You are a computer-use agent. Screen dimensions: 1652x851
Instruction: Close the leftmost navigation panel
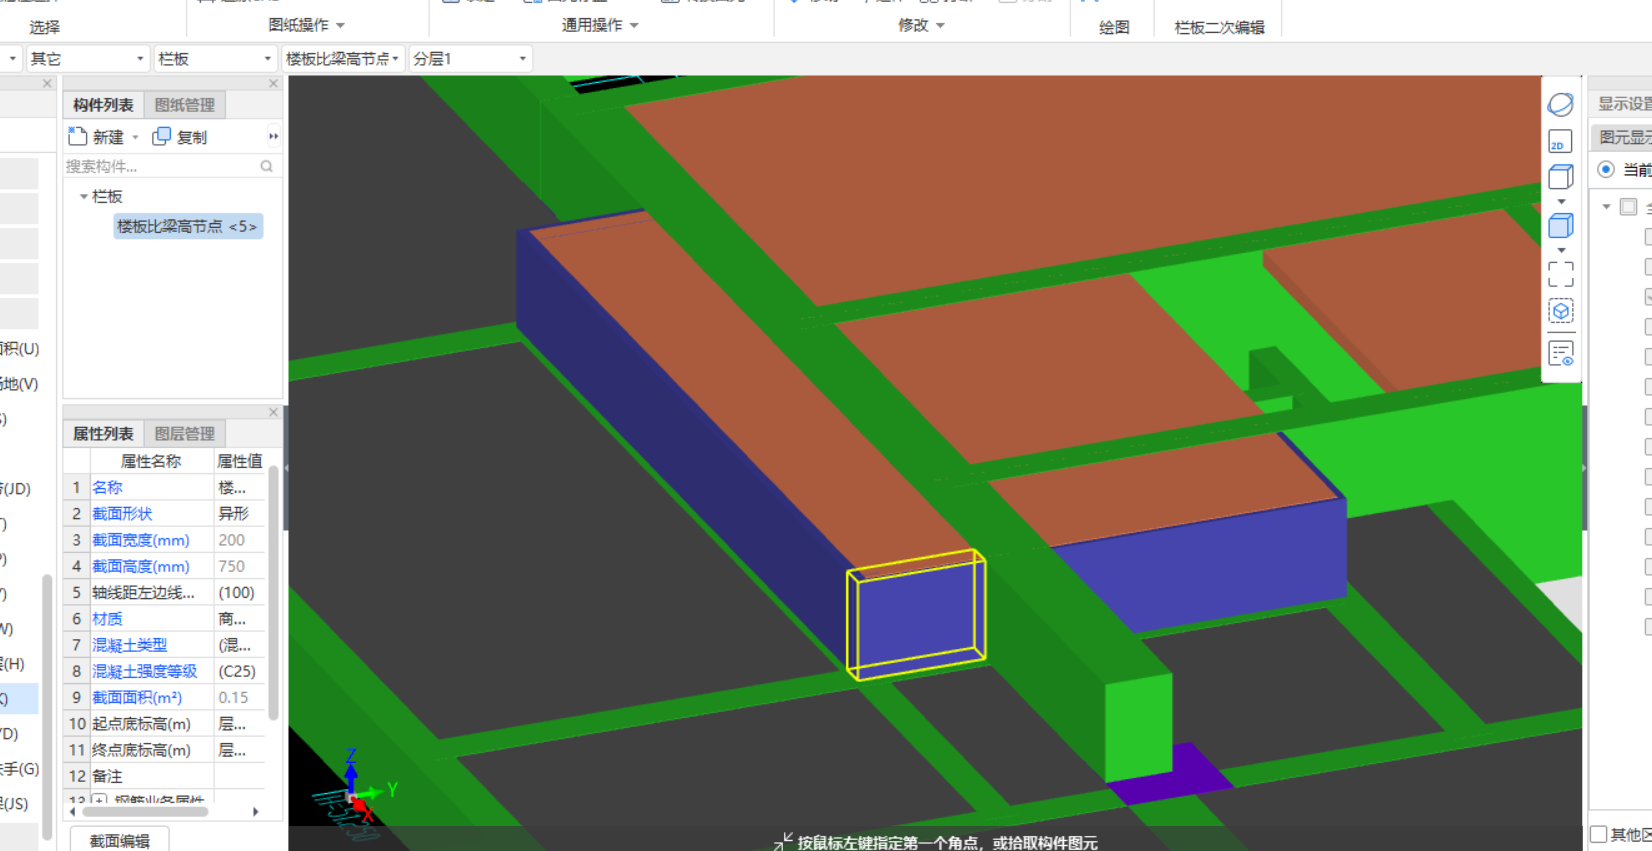47,84
